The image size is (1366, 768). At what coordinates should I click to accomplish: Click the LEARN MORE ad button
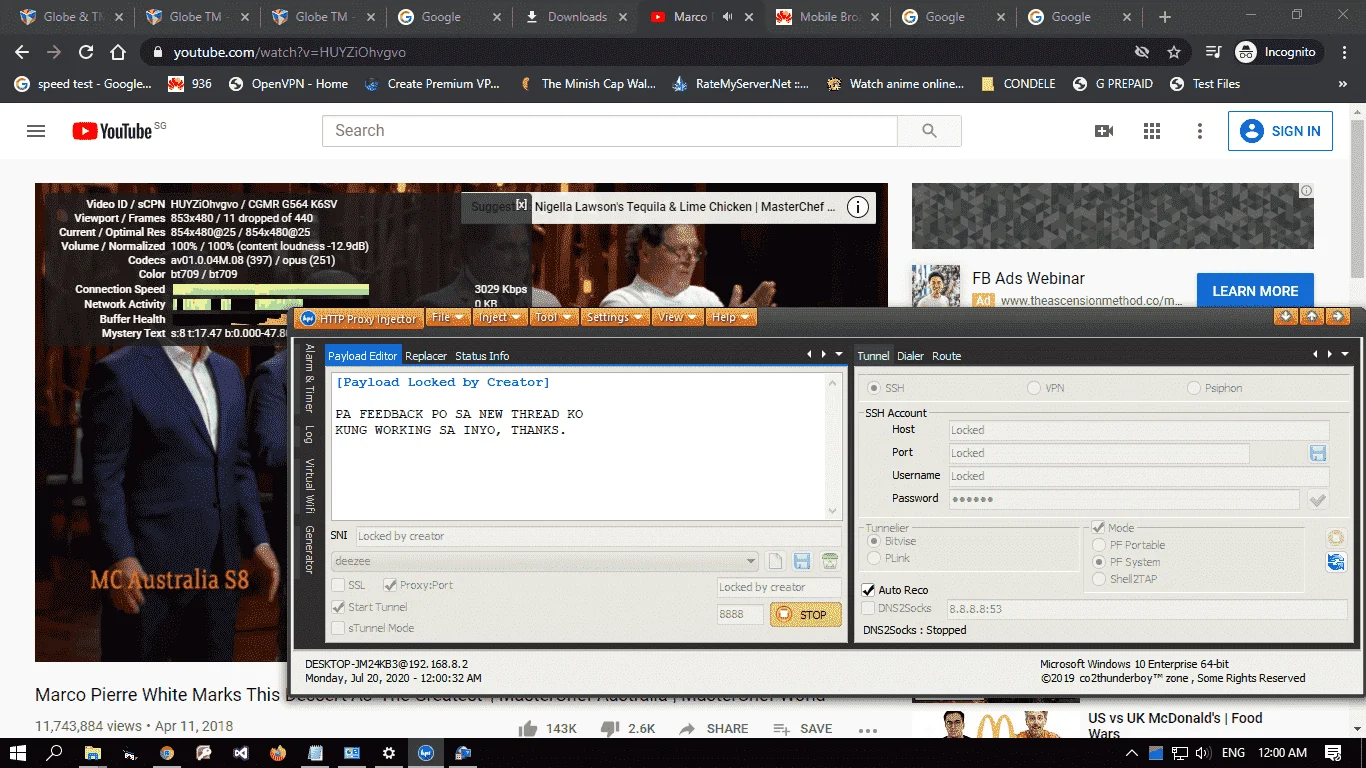tap(1255, 291)
